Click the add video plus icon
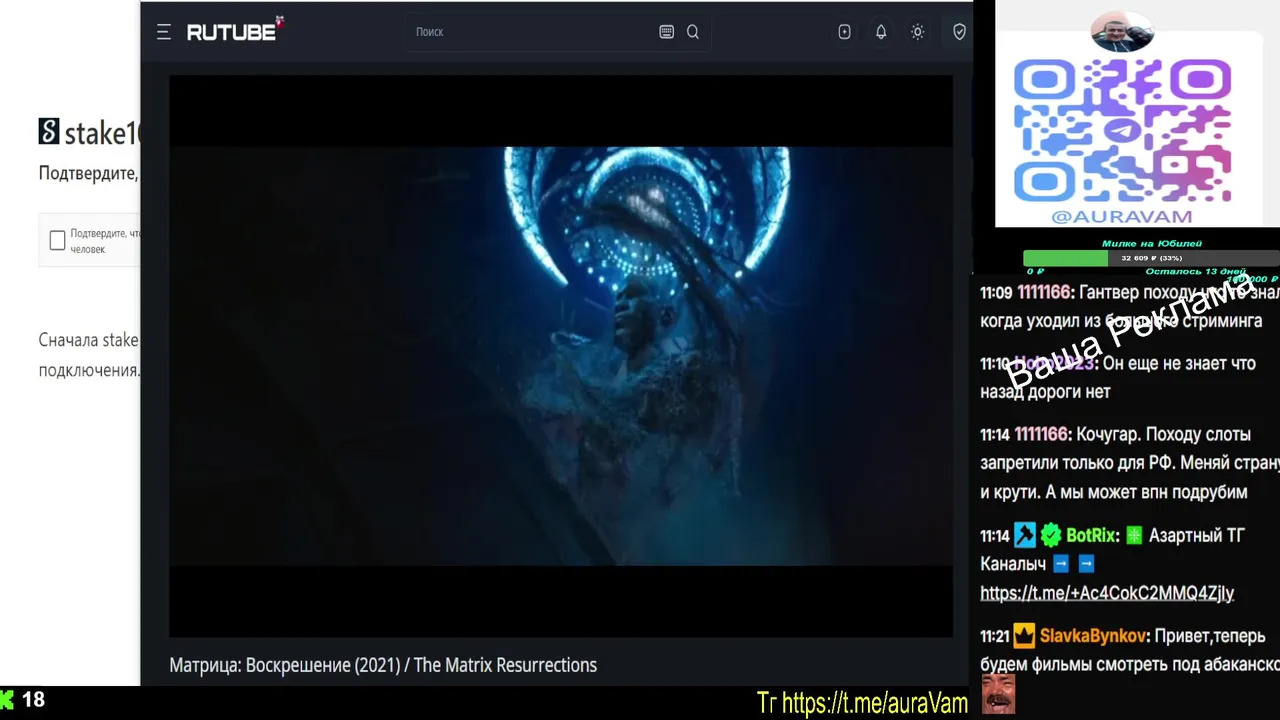Screen dimensions: 1280x720 [844, 32]
